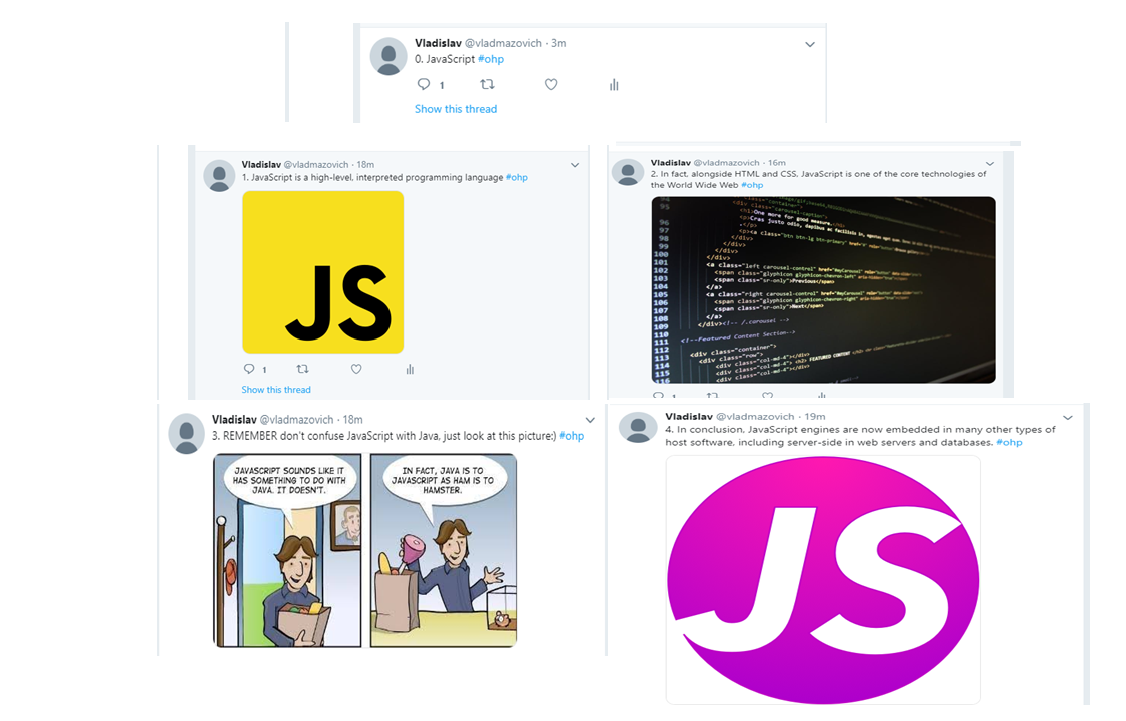
Task: Expand the chevron menu on the "4. In conclusion" tweet
Action: tap(1068, 417)
